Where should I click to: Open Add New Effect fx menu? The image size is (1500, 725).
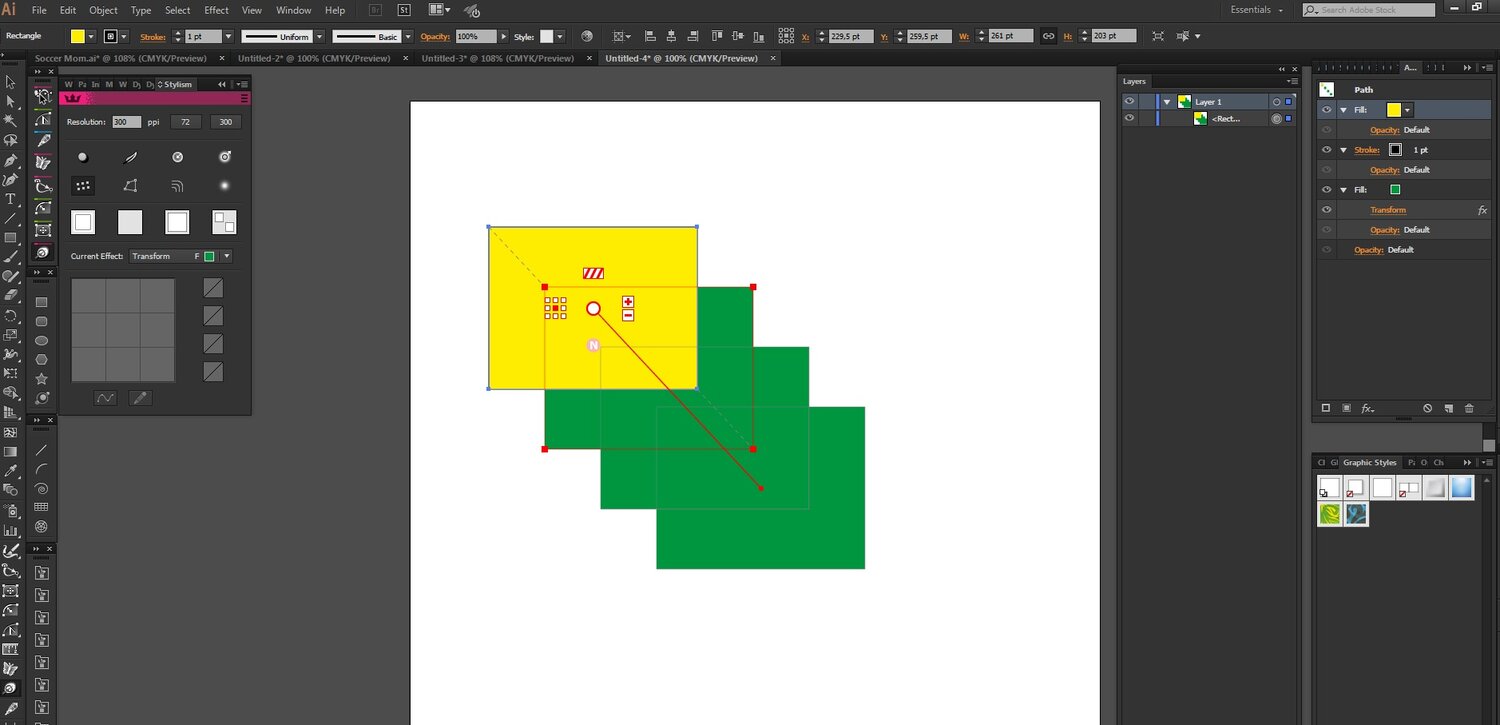[x=1367, y=409]
